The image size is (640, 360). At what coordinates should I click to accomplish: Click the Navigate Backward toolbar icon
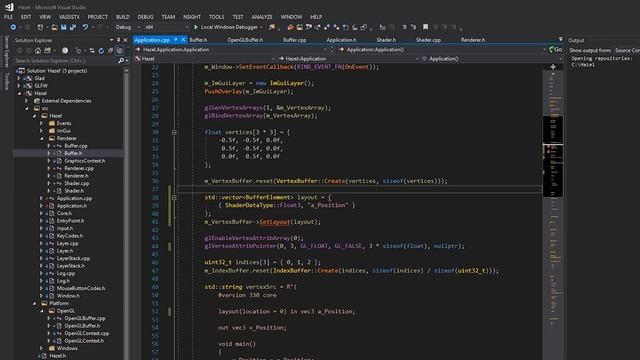point(13,27)
